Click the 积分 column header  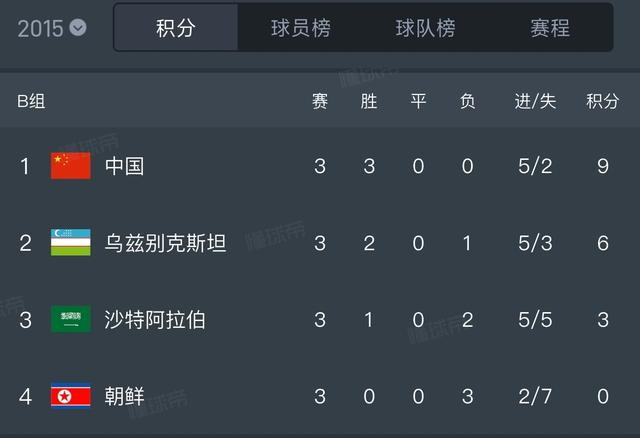(602, 101)
